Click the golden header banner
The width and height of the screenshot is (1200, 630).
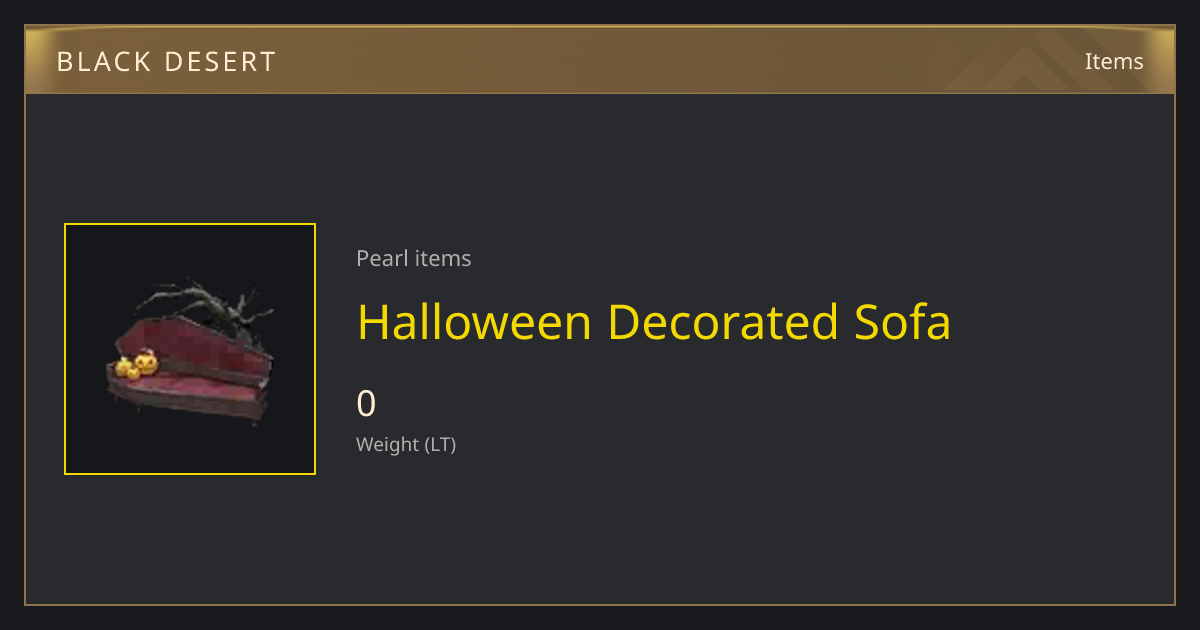(600, 60)
